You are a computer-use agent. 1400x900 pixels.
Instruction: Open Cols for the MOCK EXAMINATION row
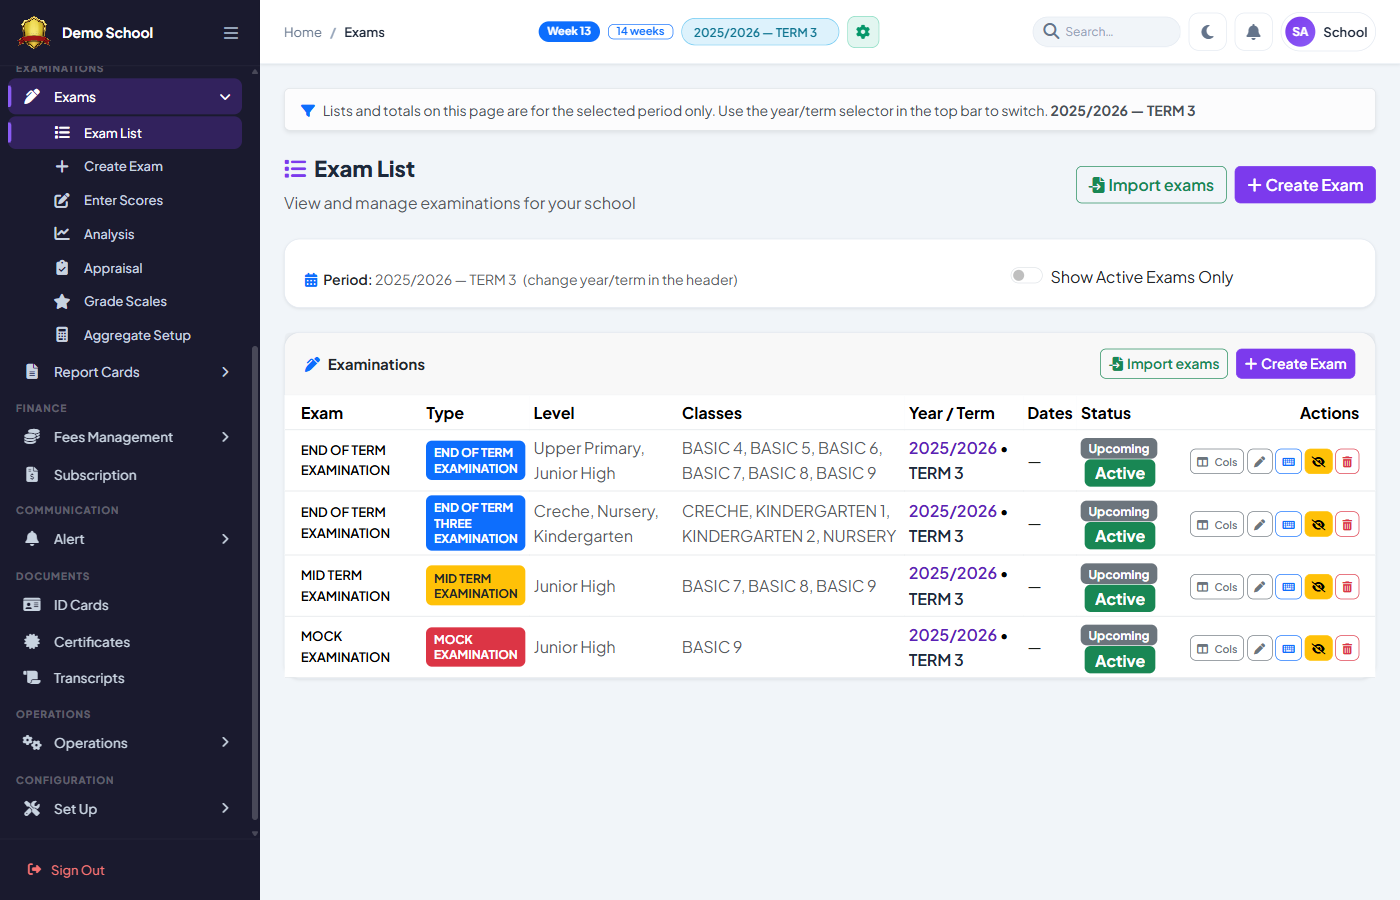coord(1217,649)
